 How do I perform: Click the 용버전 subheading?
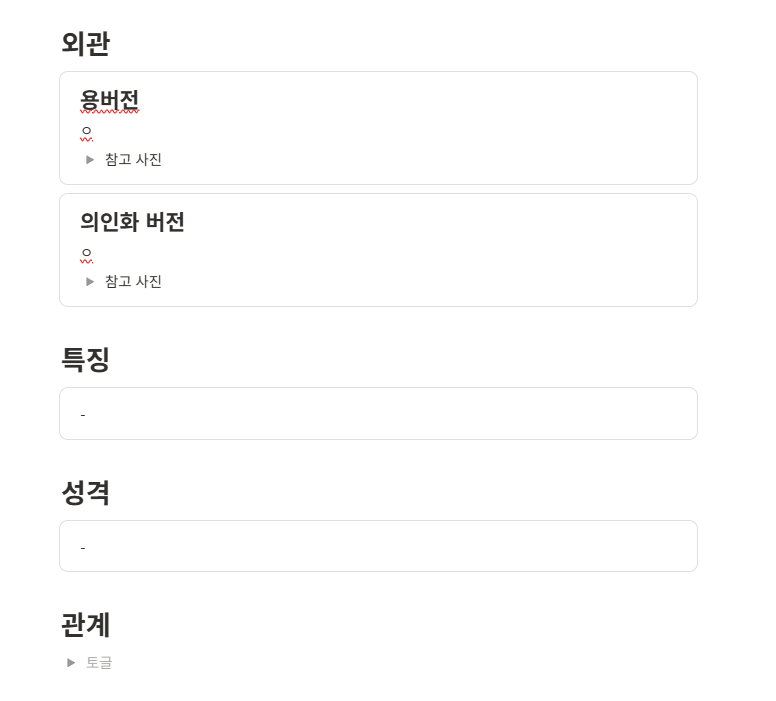coord(109,100)
